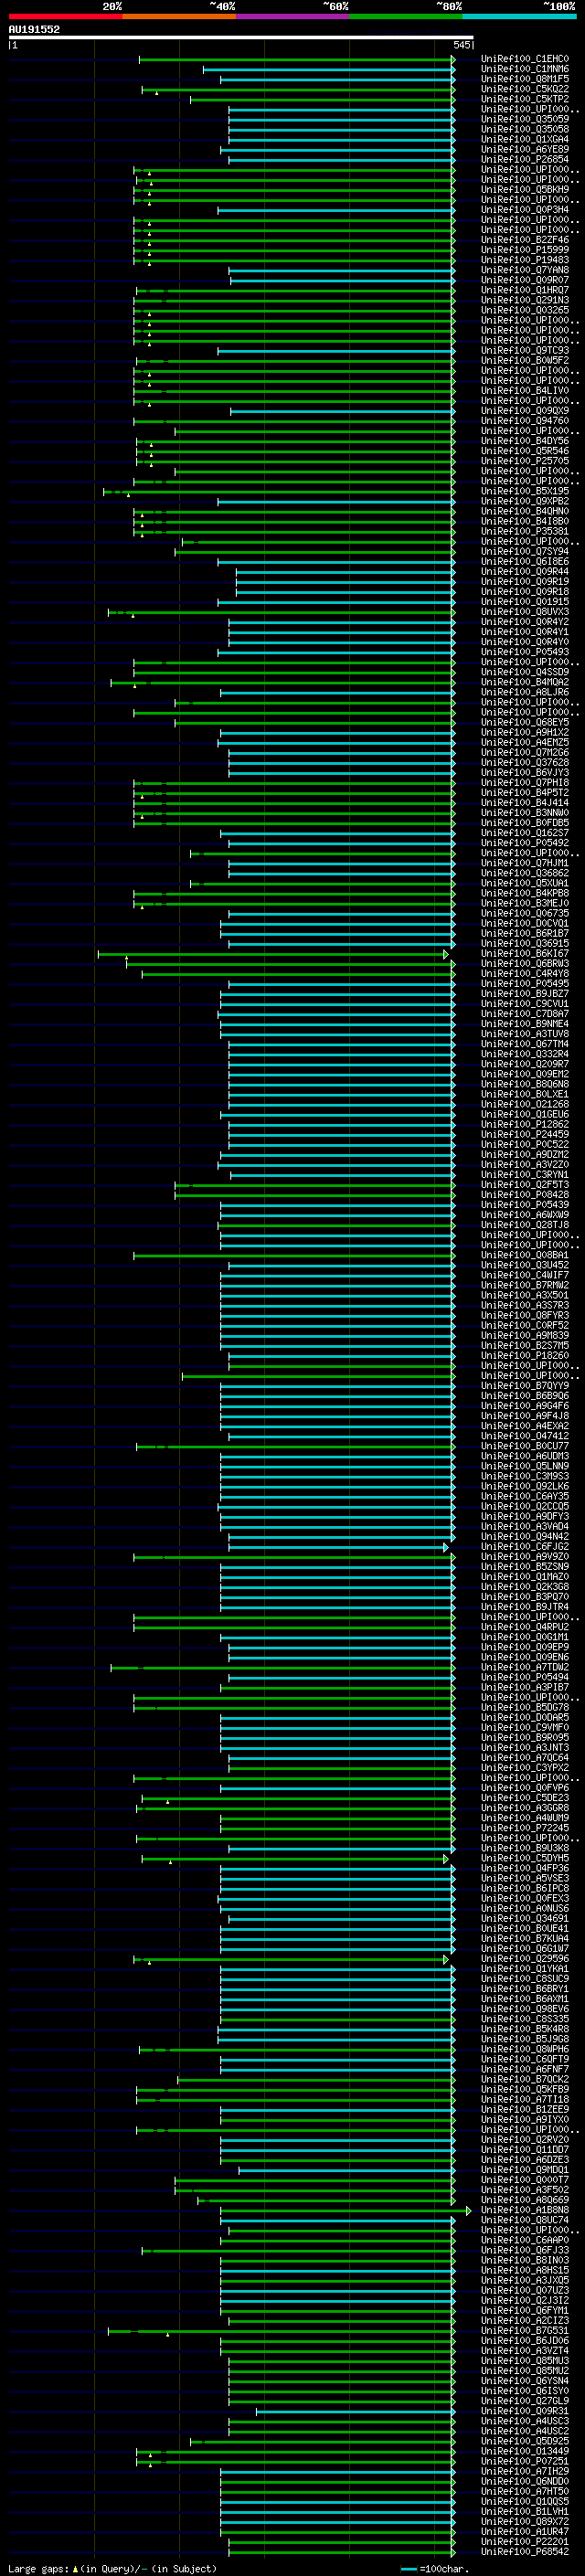
Task: Pick hit UniRef100_O13449
Action: (524, 2451)
